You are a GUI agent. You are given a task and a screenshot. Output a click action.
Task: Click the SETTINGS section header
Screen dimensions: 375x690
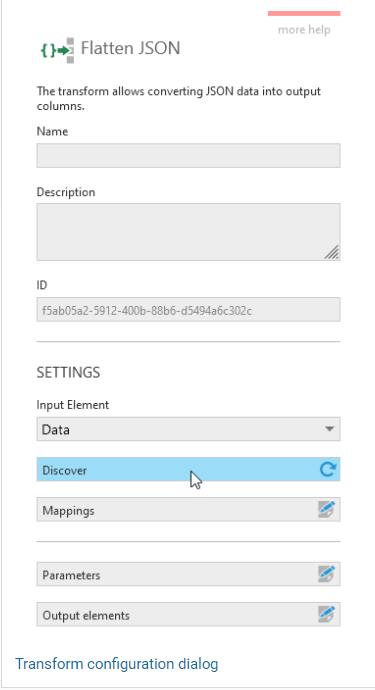pos(68,372)
